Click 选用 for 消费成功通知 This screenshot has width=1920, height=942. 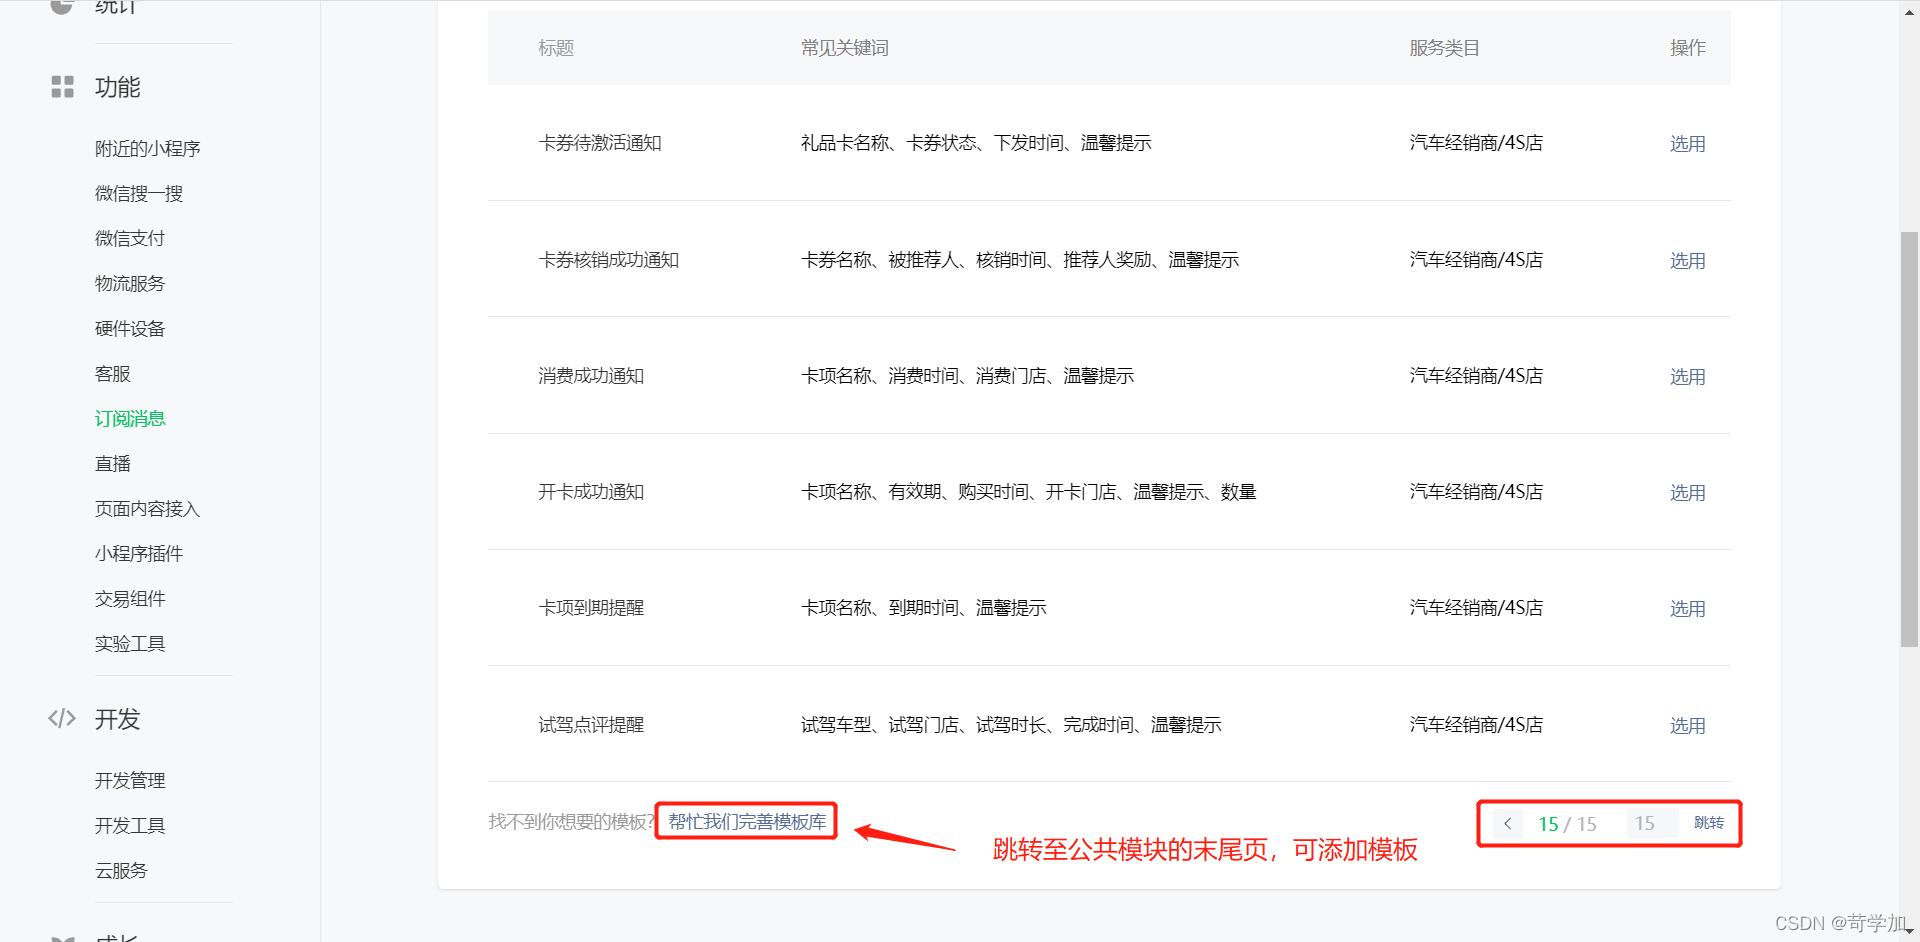(x=1687, y=377)
